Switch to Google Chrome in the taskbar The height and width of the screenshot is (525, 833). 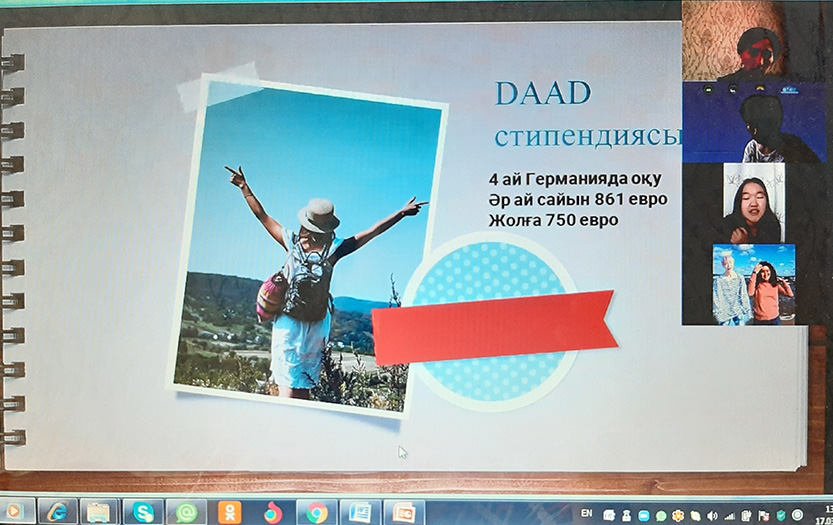pos(317,513)
